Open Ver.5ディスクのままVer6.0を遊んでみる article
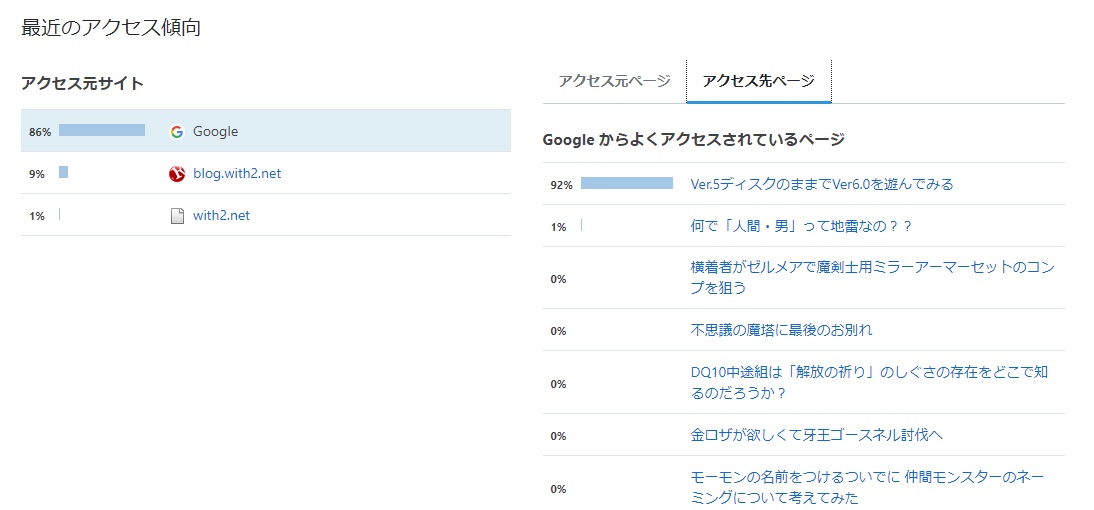The image size is (1094, 510). pyautogui.click(x=821, y=184)
